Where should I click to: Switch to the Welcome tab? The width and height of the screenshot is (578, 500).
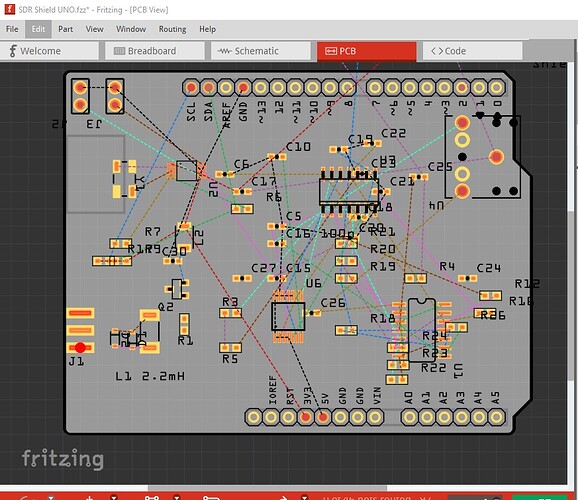coord(49,51)
